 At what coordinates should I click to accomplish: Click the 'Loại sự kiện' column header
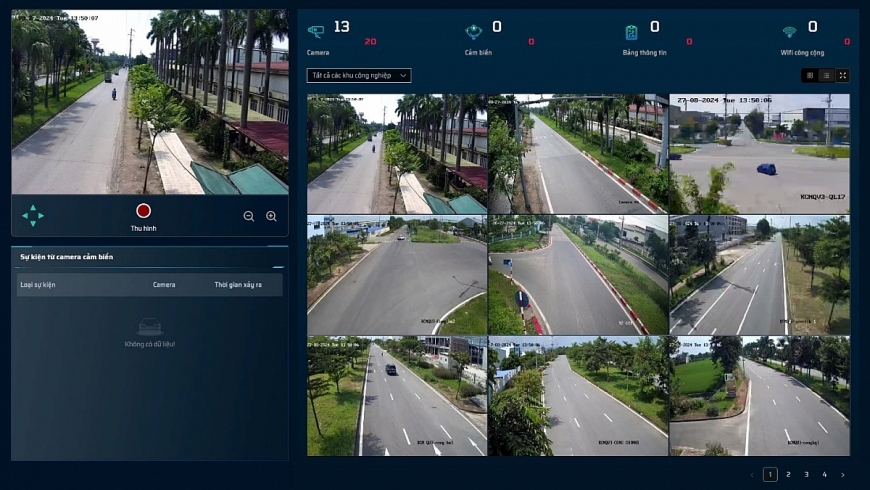[x=38, y=285]
